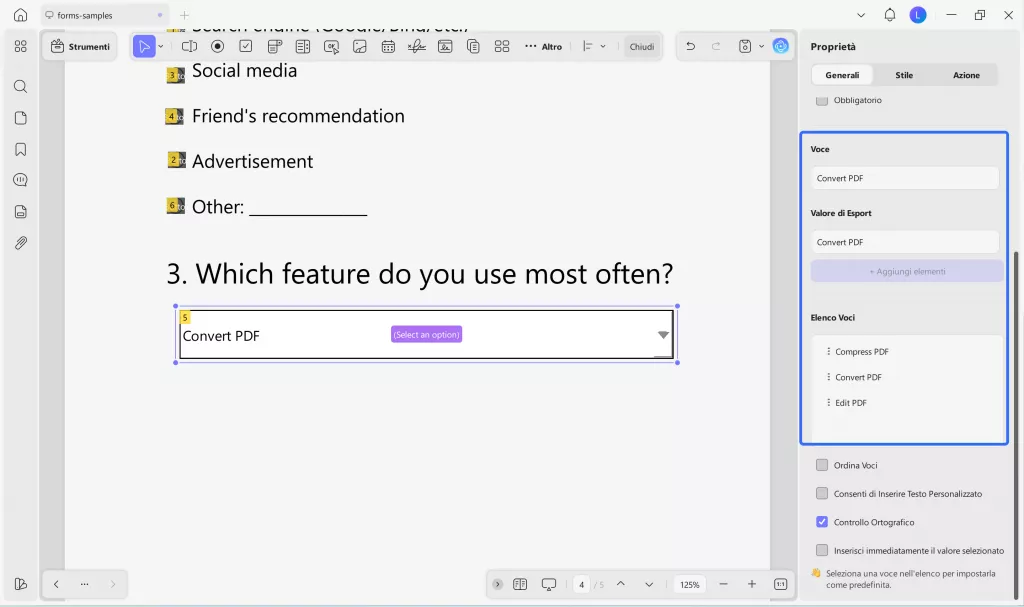Click the actual size 1:1 icon

(x=780, y=584)
